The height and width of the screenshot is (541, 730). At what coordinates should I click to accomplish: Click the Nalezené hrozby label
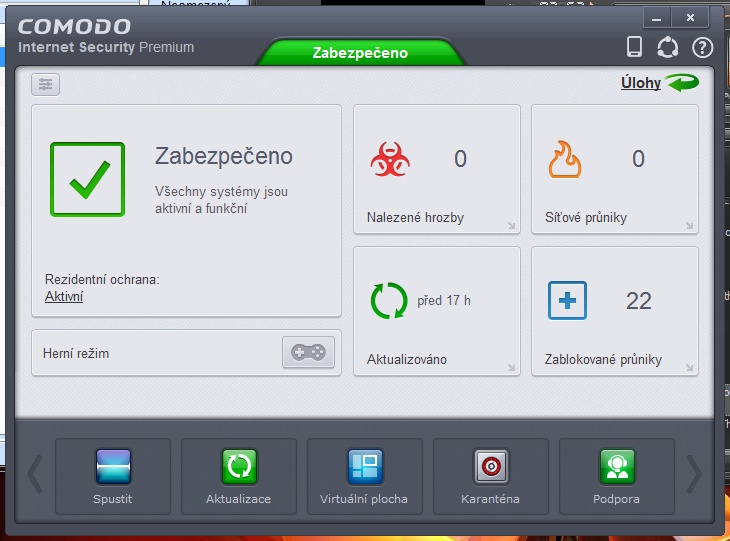click(x=415, y=217)
